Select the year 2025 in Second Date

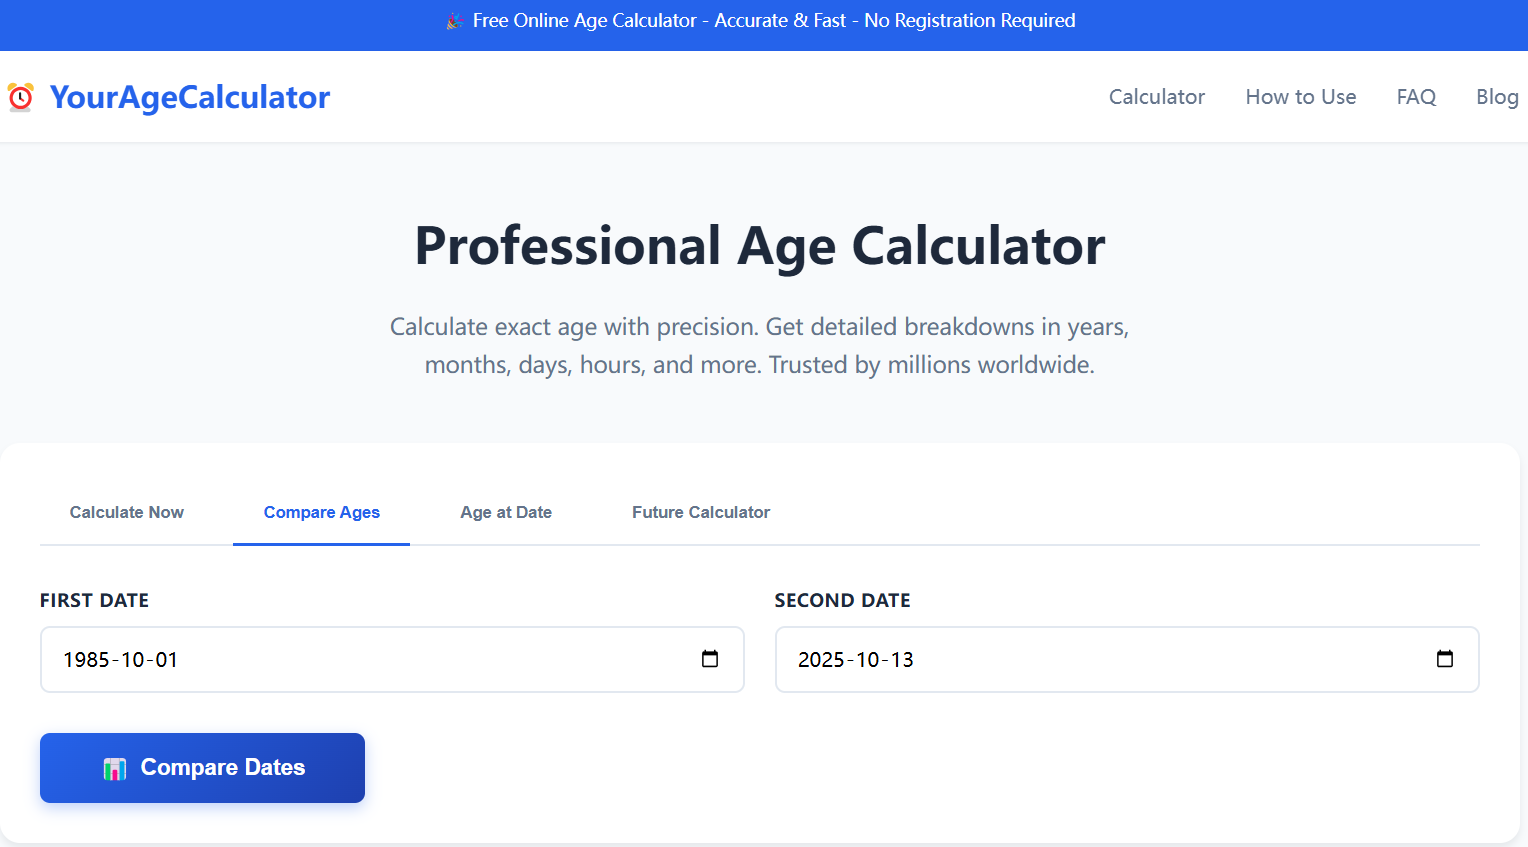click(821, 660)
